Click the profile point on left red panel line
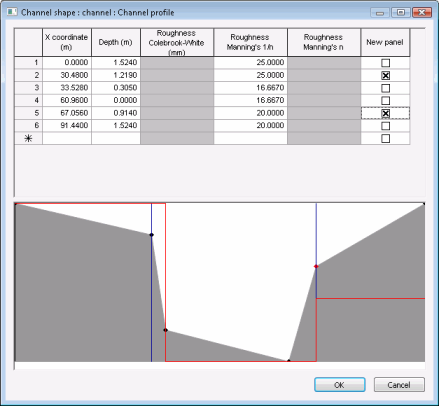This screenshot has height=406, width=439. point(165,330)
